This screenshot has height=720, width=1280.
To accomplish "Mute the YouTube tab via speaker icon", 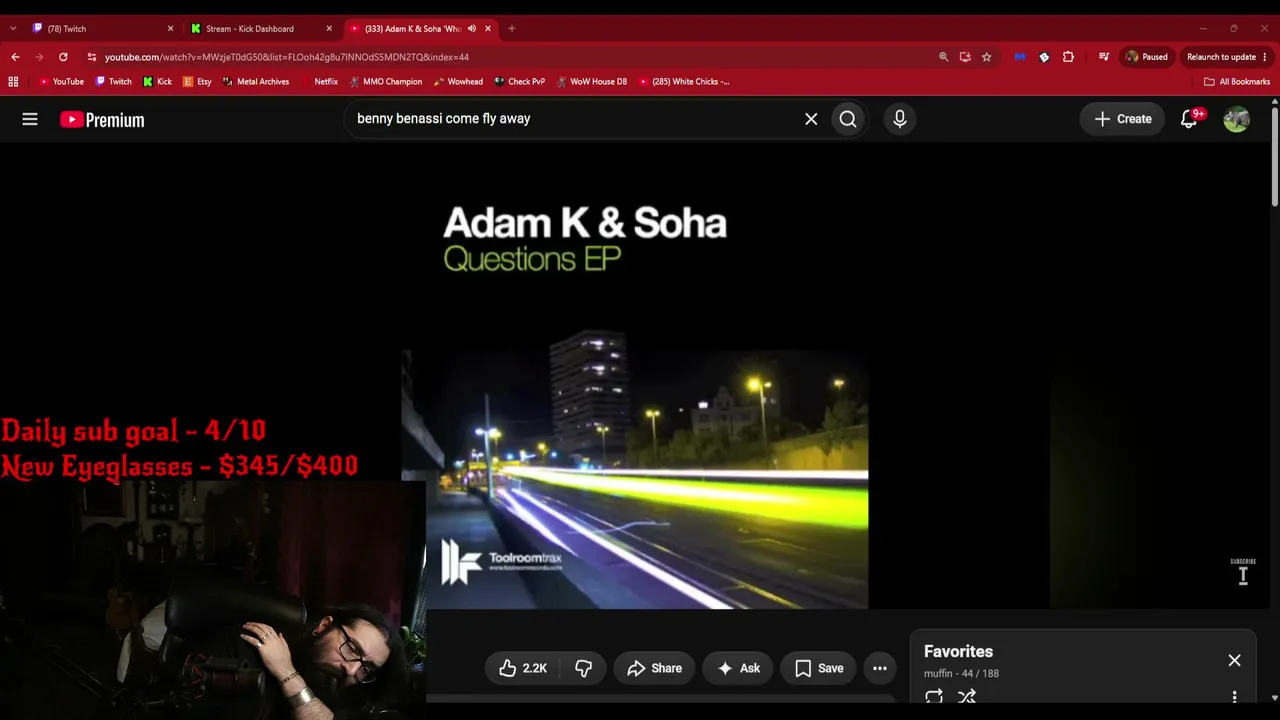I will (x=471, y=28).
